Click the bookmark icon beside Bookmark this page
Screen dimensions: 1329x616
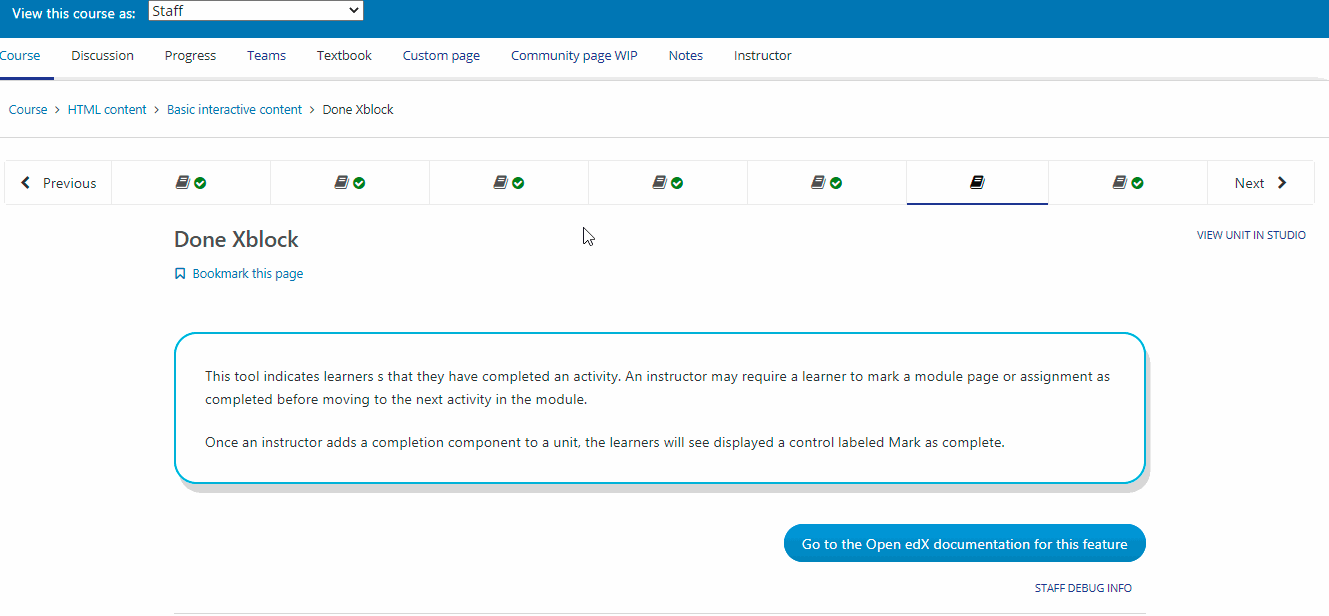pyautogui.click(x=180, y=274)
